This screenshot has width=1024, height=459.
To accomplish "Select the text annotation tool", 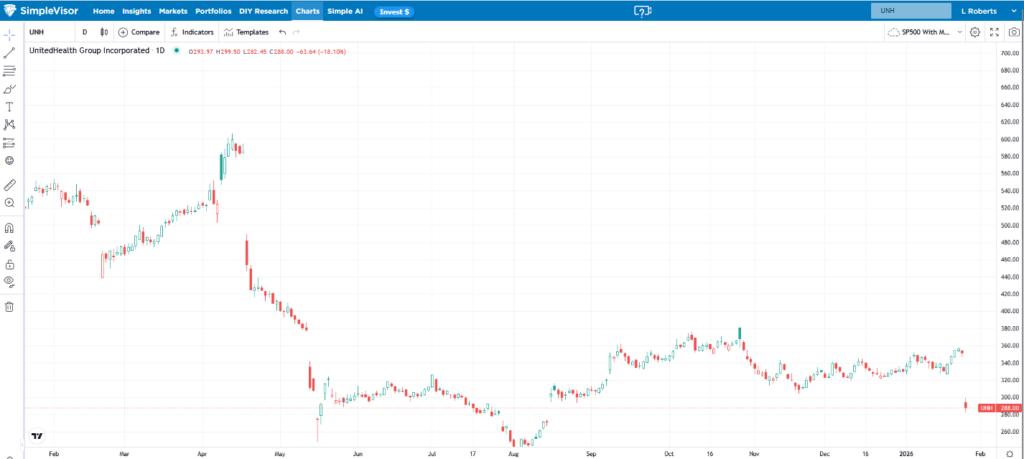I will (x=10, y=106).
